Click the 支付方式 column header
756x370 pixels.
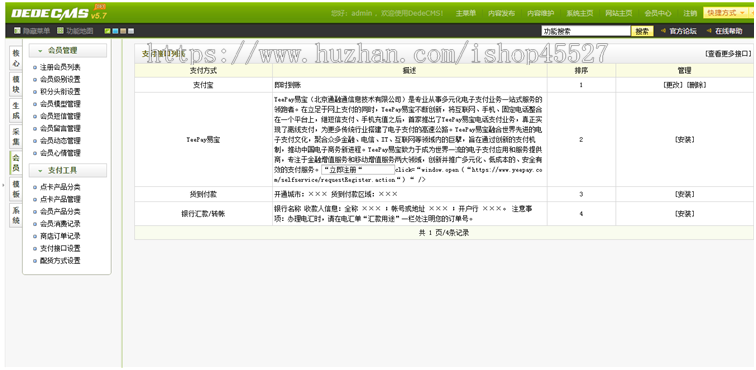[x=203, y=70]
